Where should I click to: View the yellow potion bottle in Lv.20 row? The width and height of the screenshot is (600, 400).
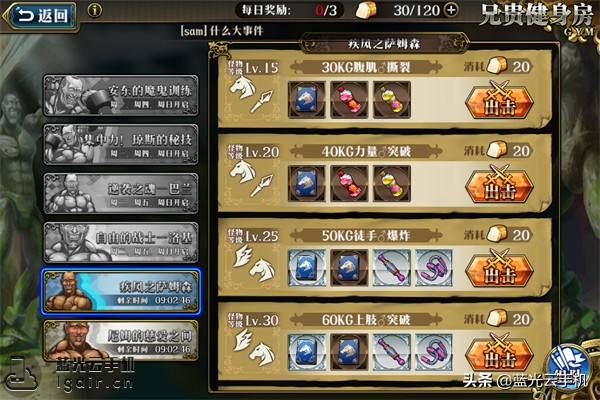(x=392, y=184)
